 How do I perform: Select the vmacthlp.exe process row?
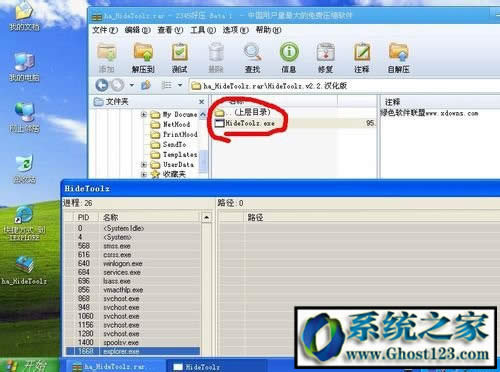pyautogui.click(x=133, y=290)
